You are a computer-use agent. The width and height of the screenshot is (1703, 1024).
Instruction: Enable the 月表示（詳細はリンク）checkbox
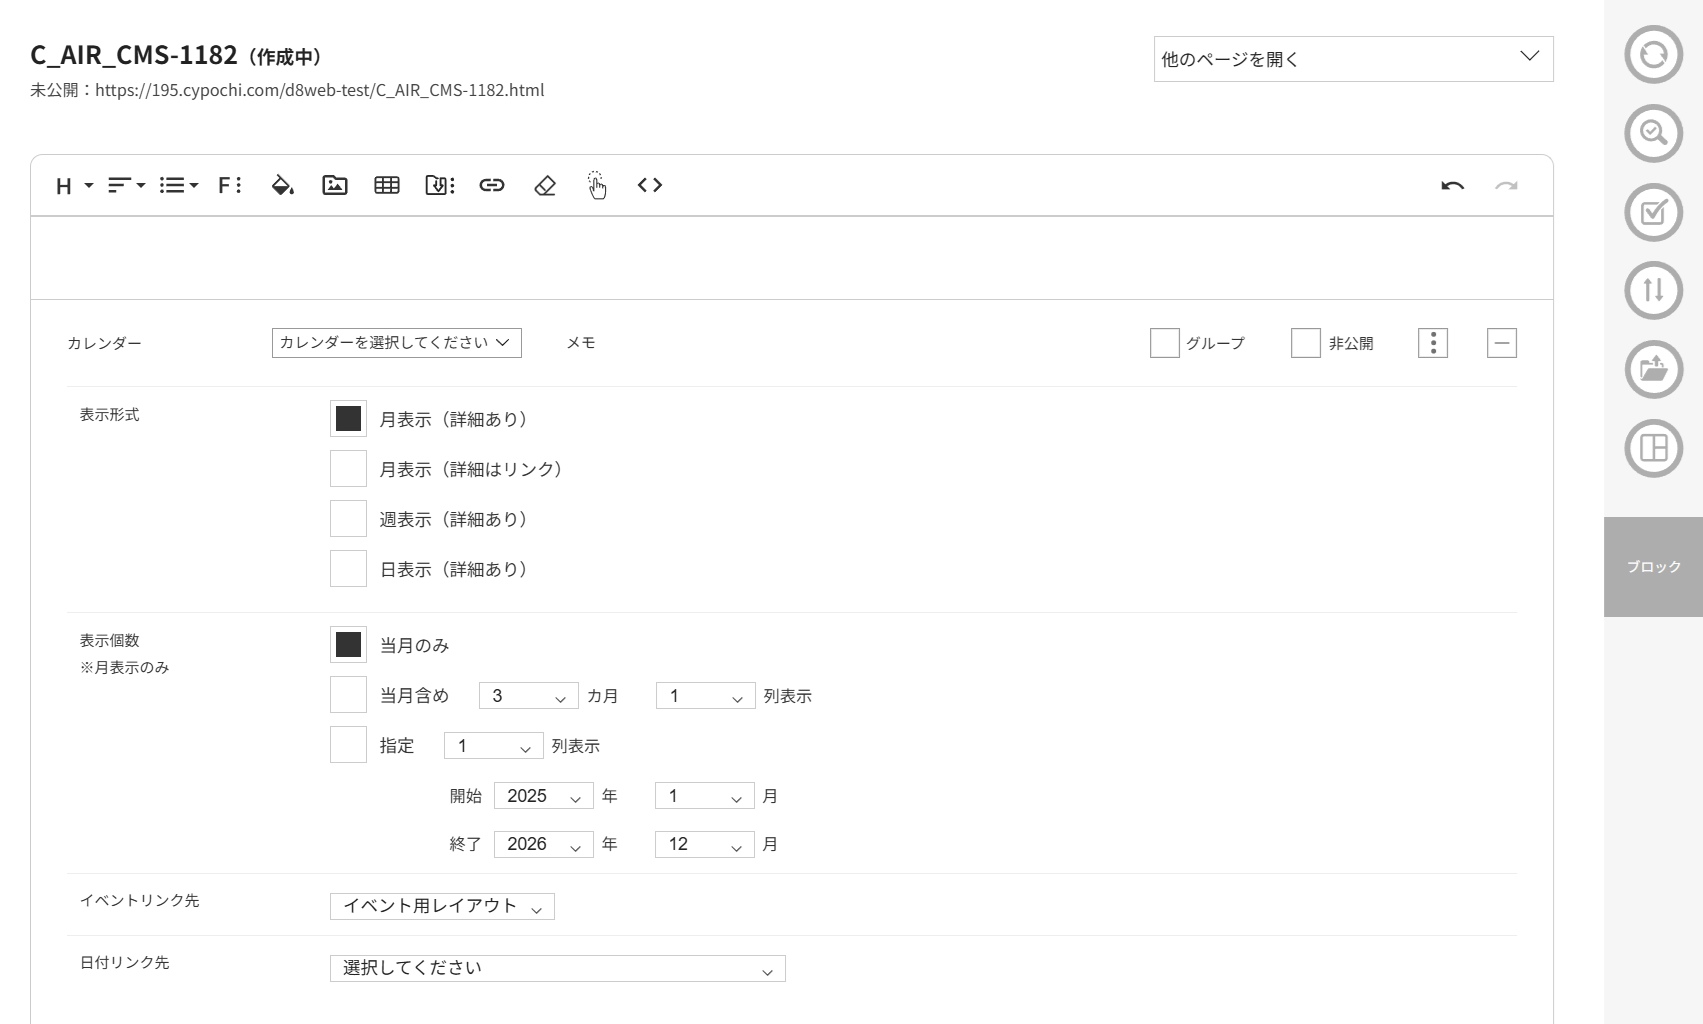tap(347, 468)
